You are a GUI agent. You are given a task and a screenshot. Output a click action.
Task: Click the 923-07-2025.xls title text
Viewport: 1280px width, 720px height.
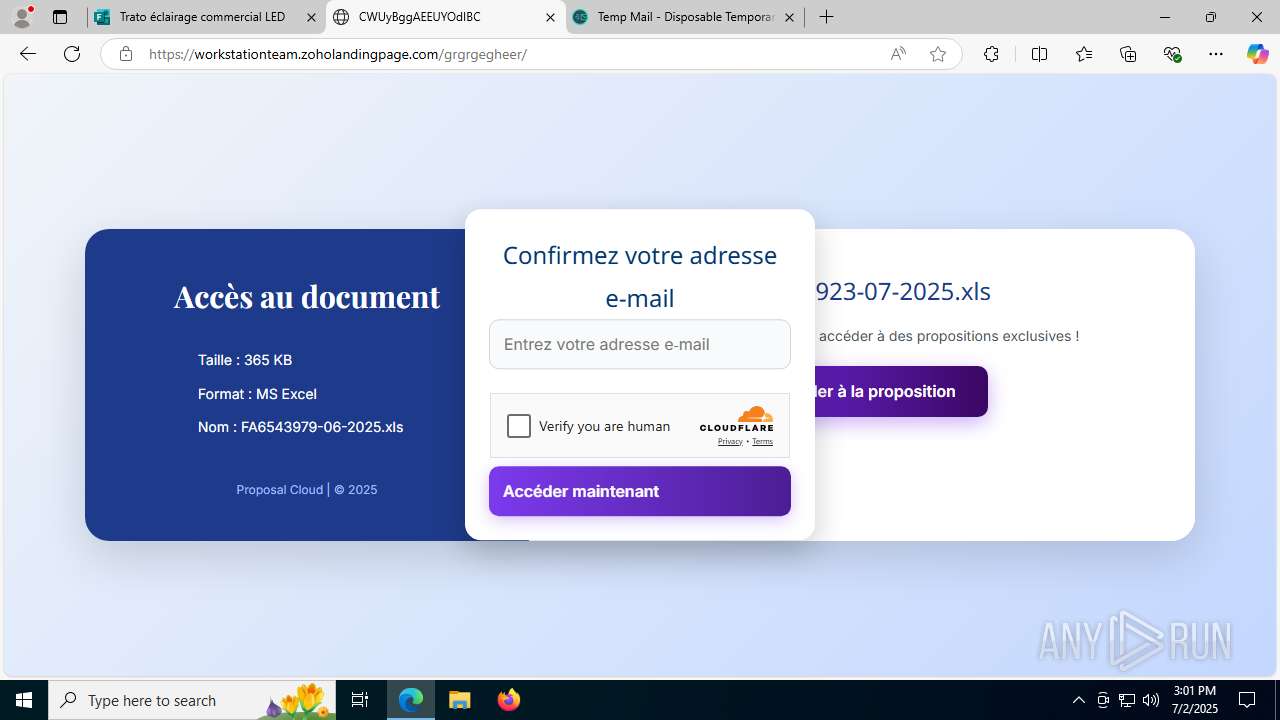coord(903,291)
